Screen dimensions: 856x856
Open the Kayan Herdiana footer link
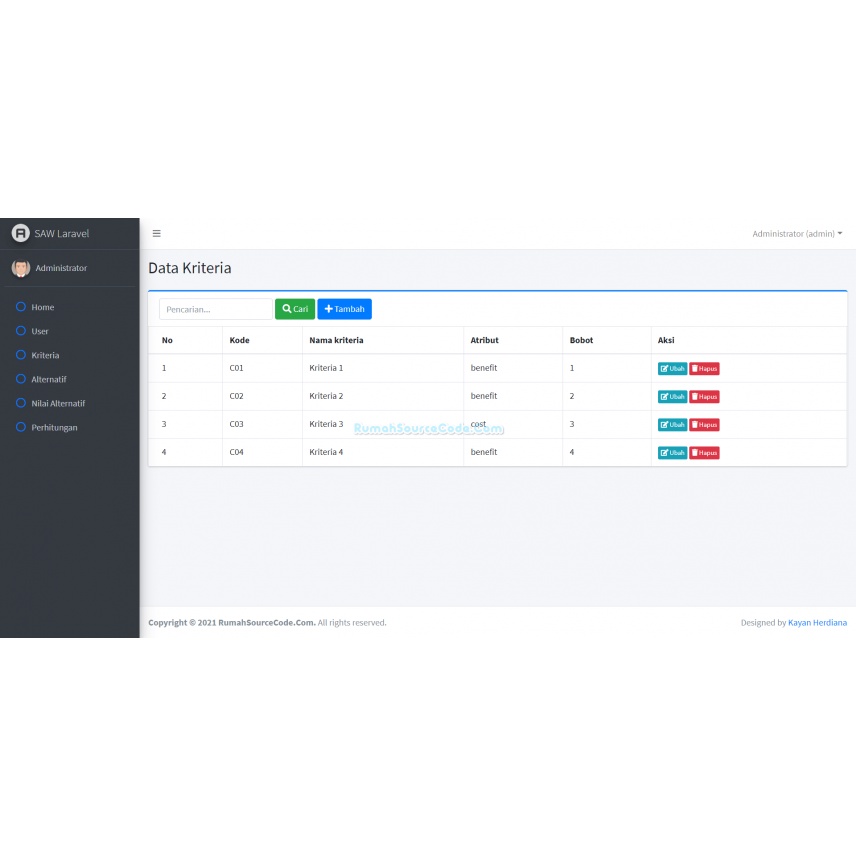(817, 622)
